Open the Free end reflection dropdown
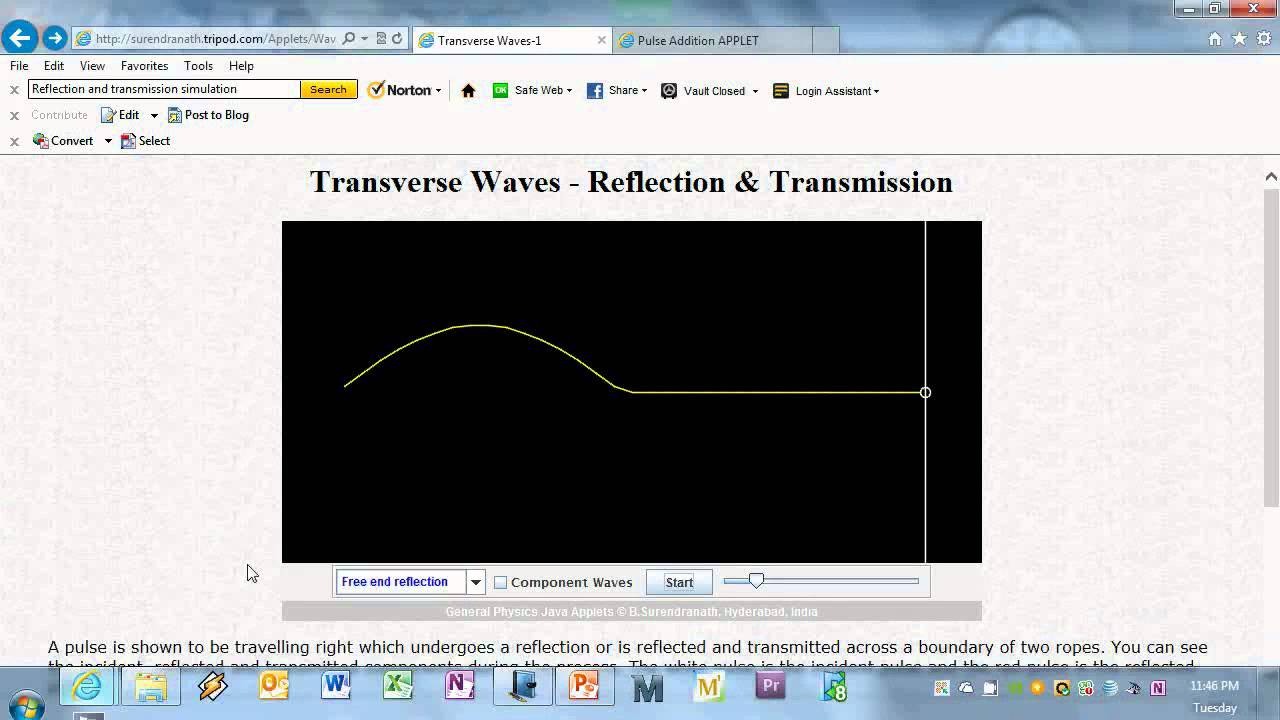Screen dimensions: 1280x720 point(476,582)
